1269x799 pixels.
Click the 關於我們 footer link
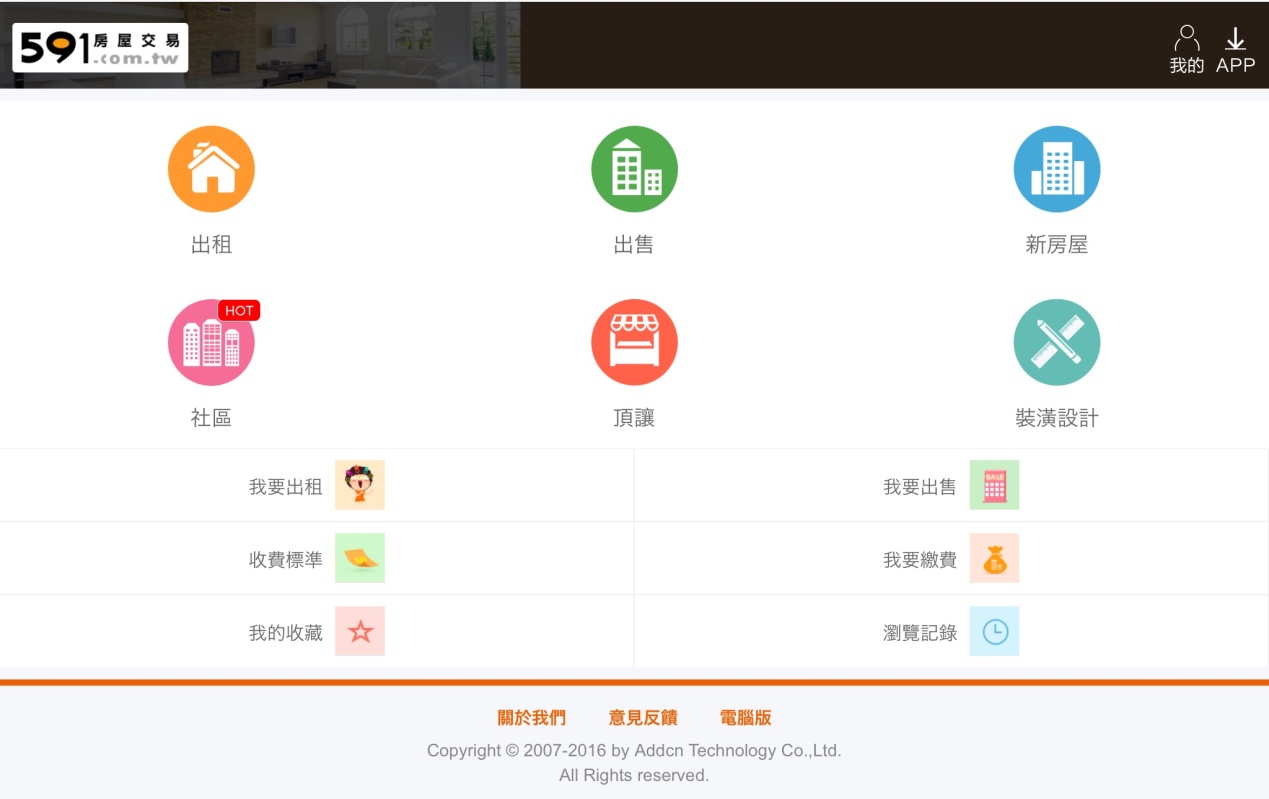(531, 718)
